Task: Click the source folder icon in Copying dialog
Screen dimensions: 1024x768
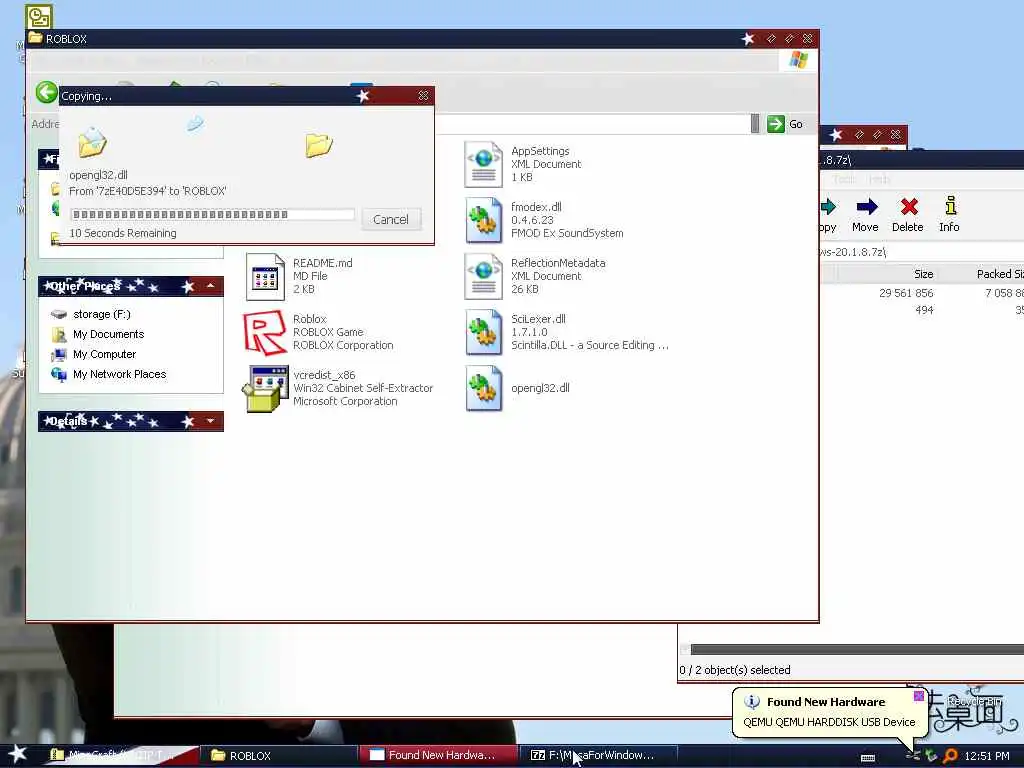Action: 92,143
